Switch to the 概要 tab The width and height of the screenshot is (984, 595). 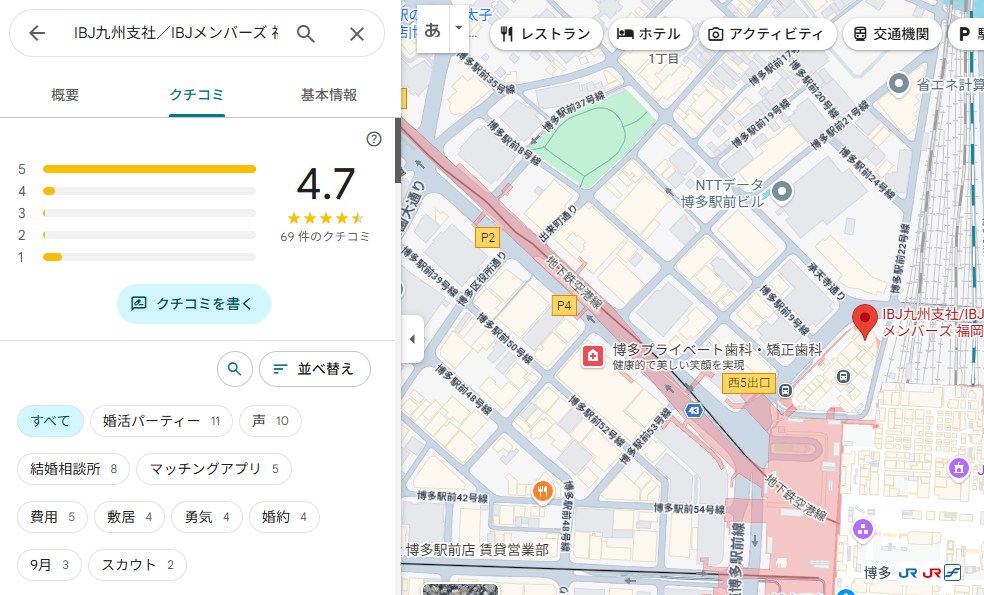tap(65, 96)
